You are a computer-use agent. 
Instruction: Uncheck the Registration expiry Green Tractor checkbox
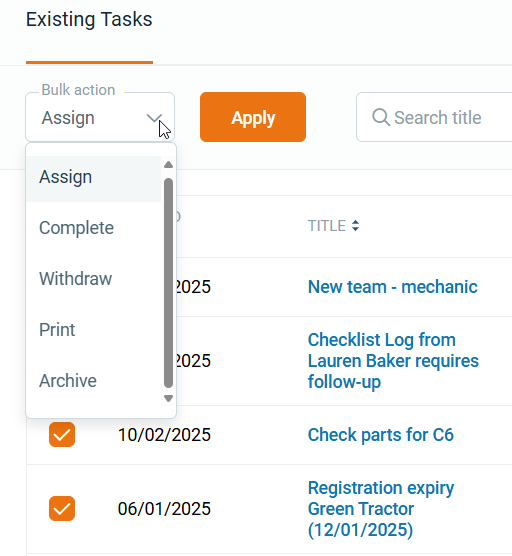pos(62,508)
